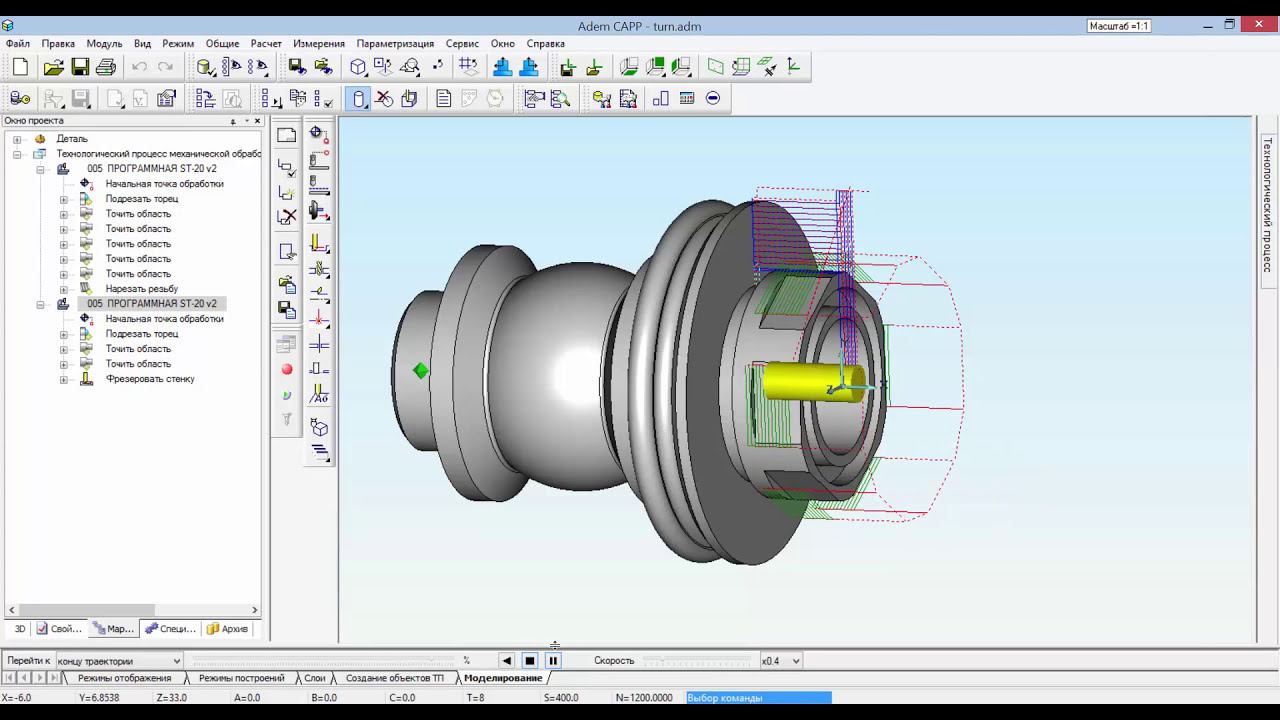Click the zoom magnifier icon in top toolbar
The height and width of the screenshot is (720, 1280).
point(410,67)
